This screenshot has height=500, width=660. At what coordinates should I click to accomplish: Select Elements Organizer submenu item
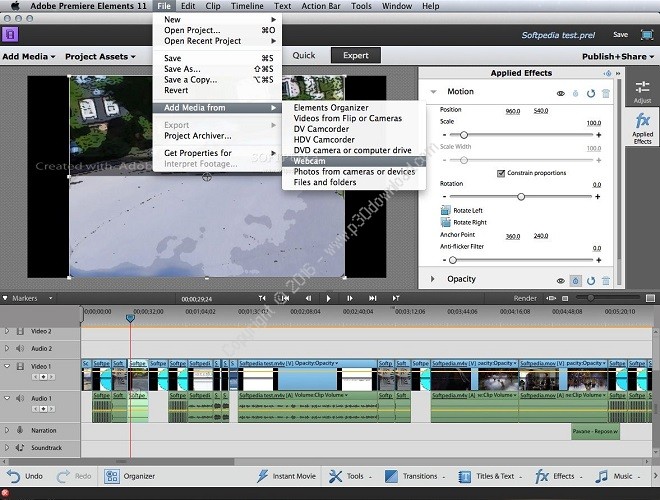point(354,108)
